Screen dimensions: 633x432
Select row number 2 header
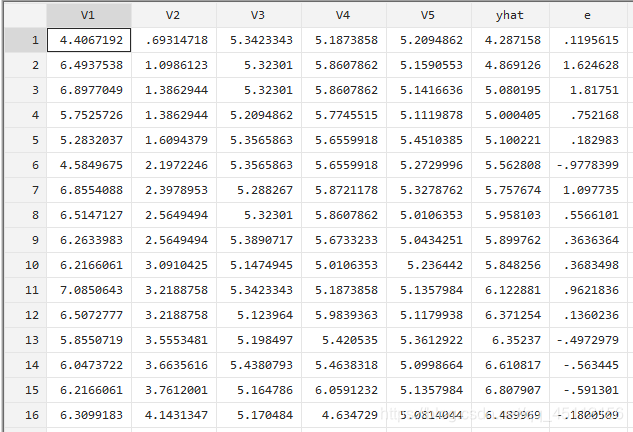point(26,65)
